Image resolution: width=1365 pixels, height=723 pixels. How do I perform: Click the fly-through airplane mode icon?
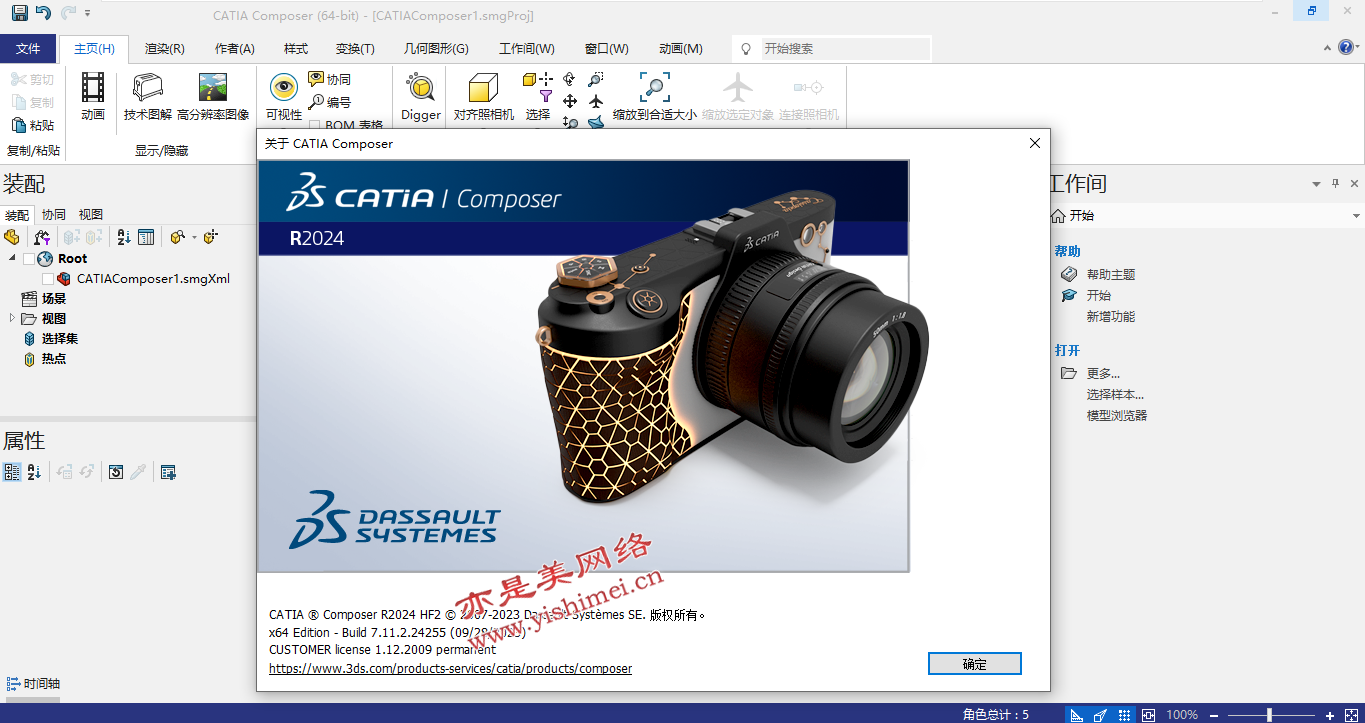596,101
